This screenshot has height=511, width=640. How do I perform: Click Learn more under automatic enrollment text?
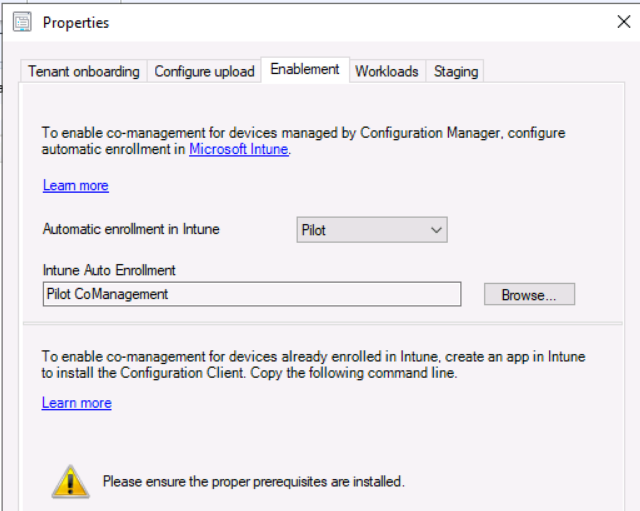click(76, 186)
